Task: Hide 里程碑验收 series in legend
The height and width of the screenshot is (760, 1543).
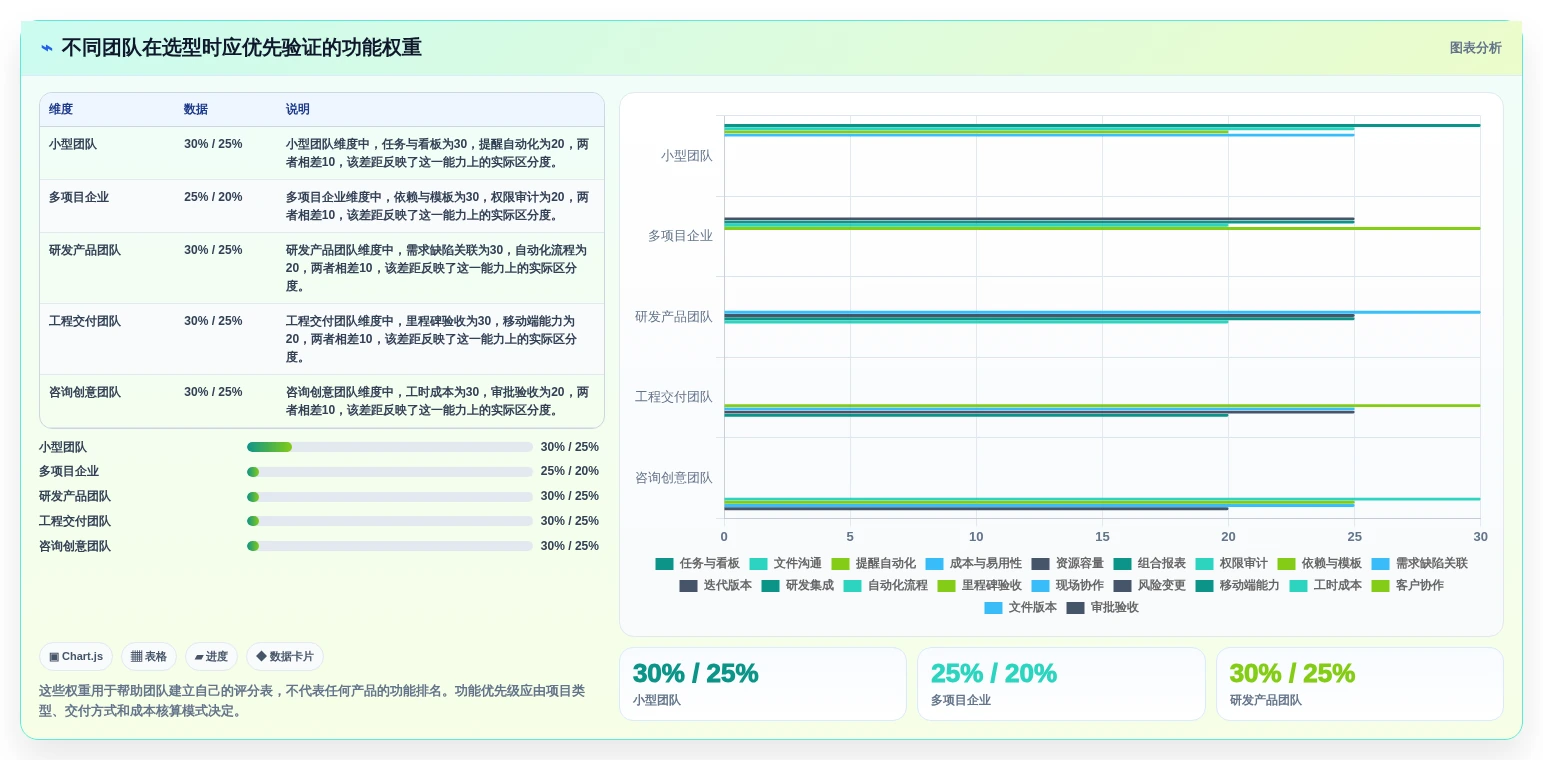Action: click(979, 586)
